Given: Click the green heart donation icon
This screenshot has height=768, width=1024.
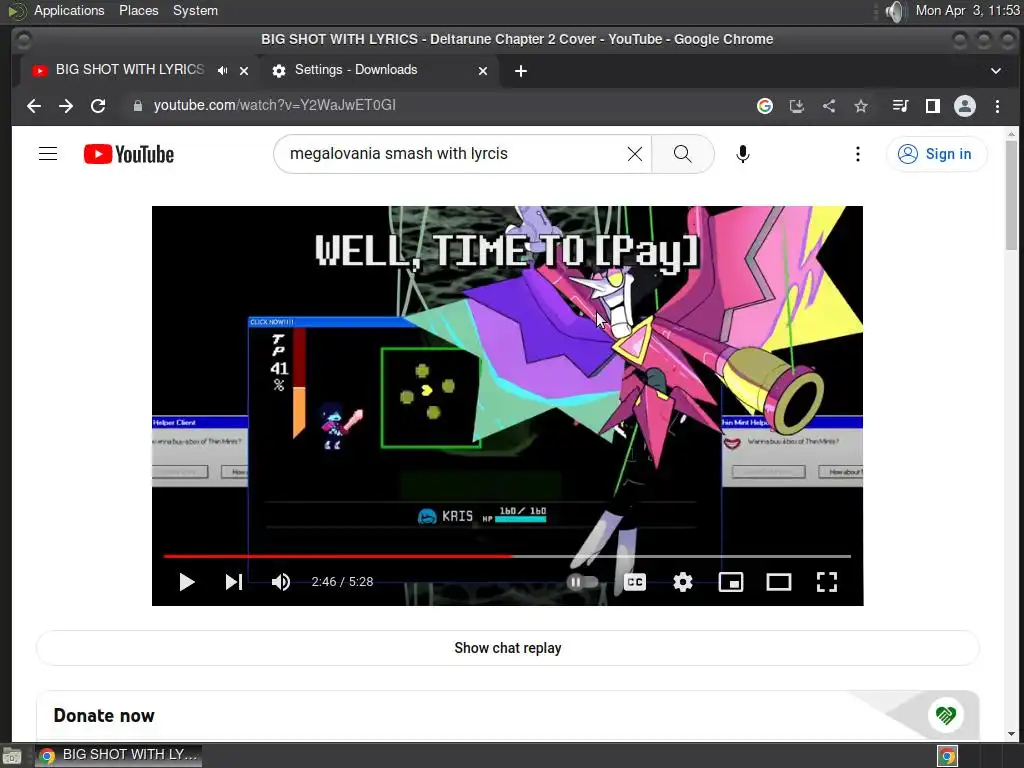Looking at the screenshot, I should 945,715.
